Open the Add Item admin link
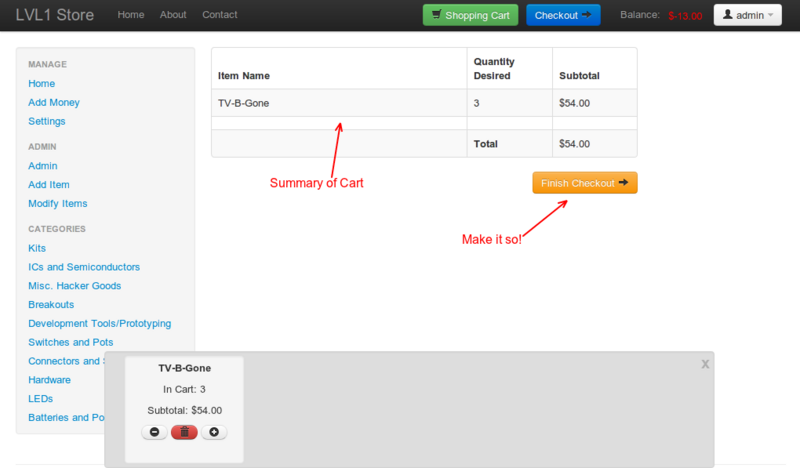Screen dimensions: 800x468 pyautogui.click(x=49, y=185)
